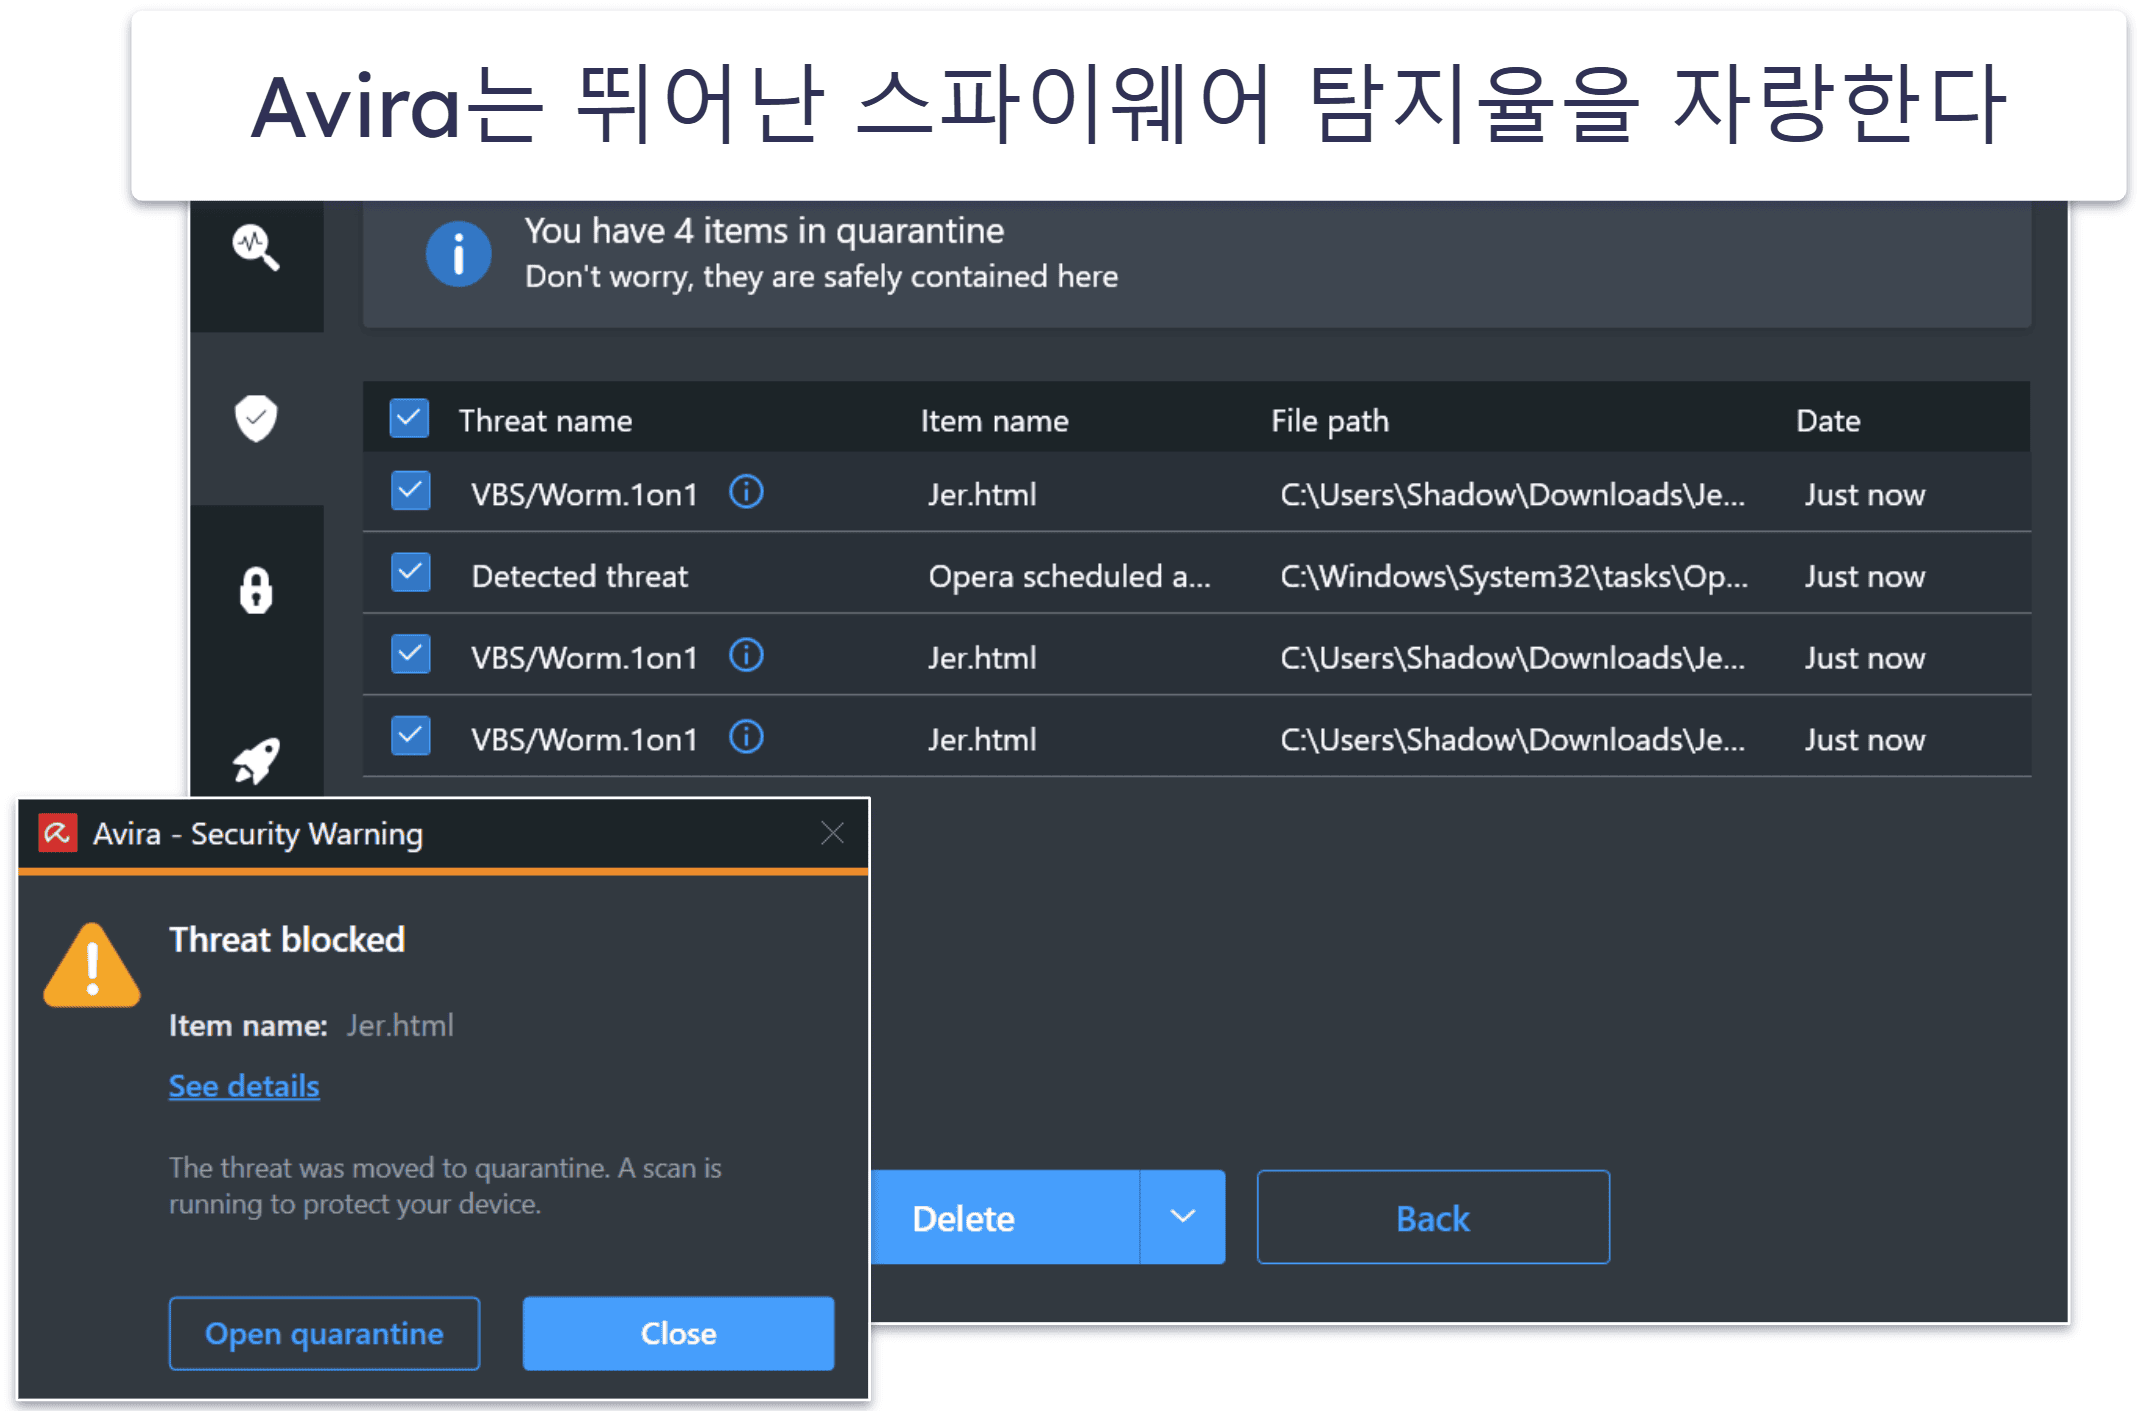Viewport: 2137px width, 1411px height.
Task: Click the Close button in the warning dialog
Action: pyautogui.click(x=678, y=1333)
